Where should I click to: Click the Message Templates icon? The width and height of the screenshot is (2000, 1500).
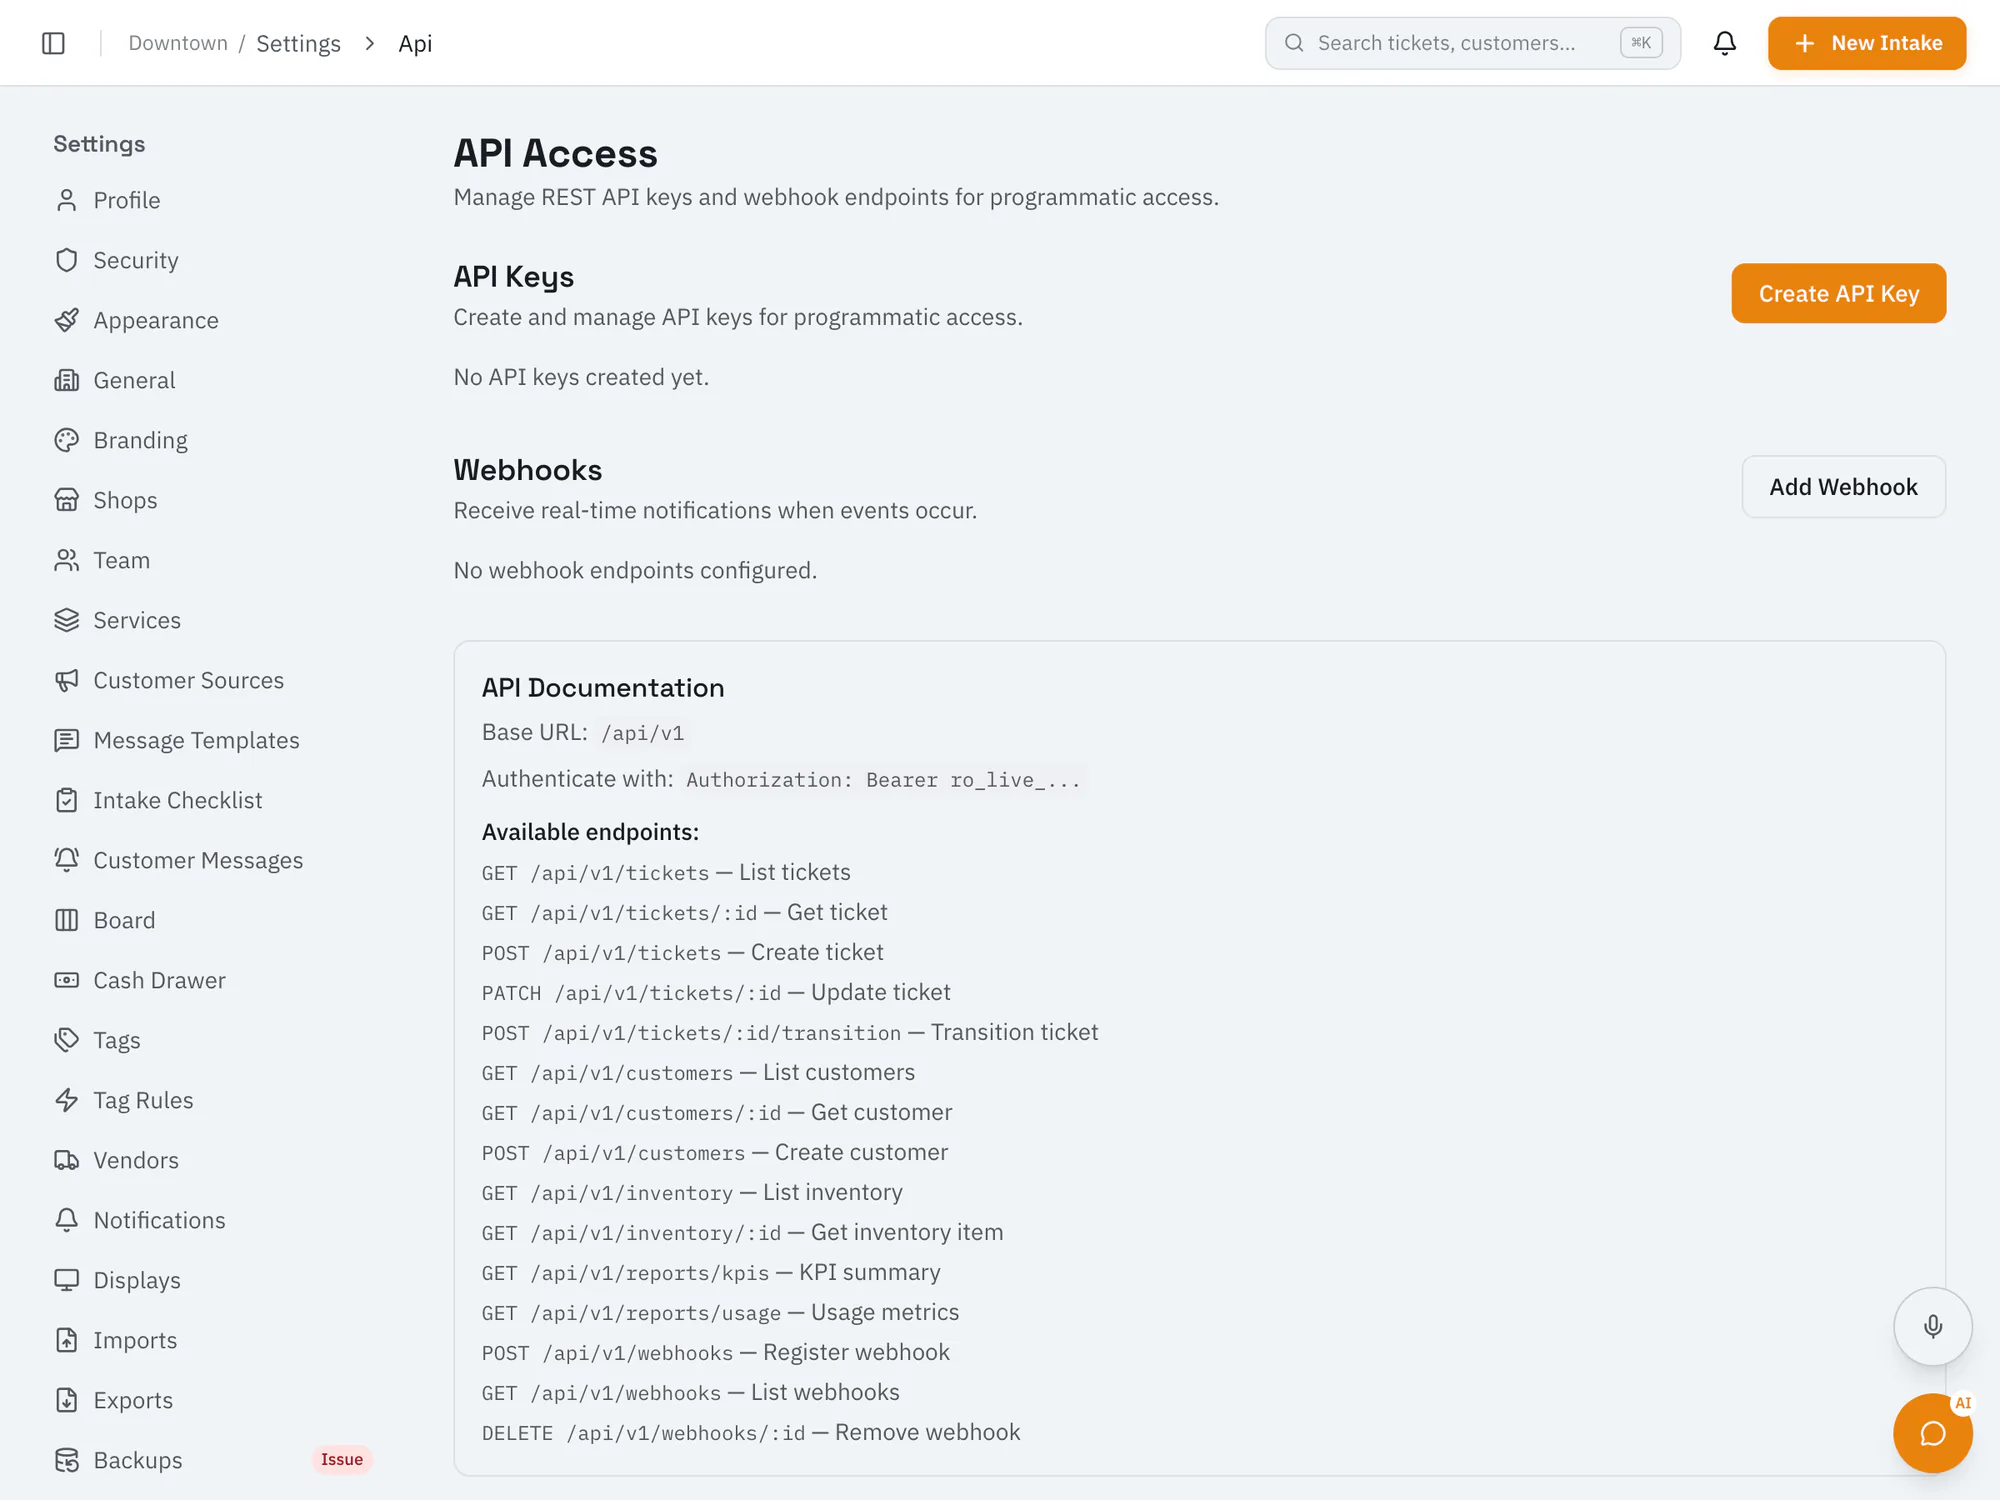click(67, 740)
